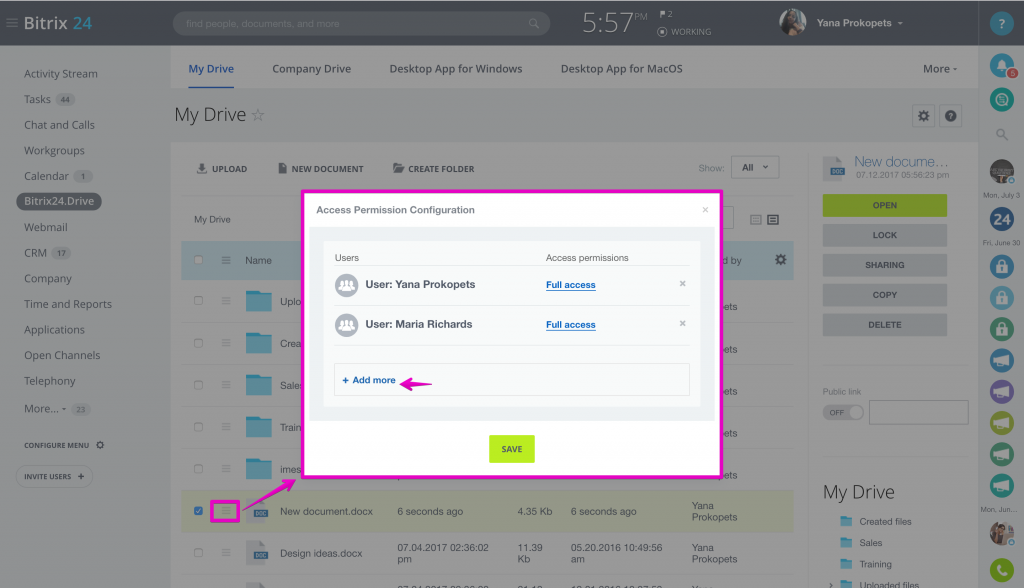This screenshot has height=588, width=1024.
Task: Click Add more in the permissions dialog
Action: tap(369, 380)
